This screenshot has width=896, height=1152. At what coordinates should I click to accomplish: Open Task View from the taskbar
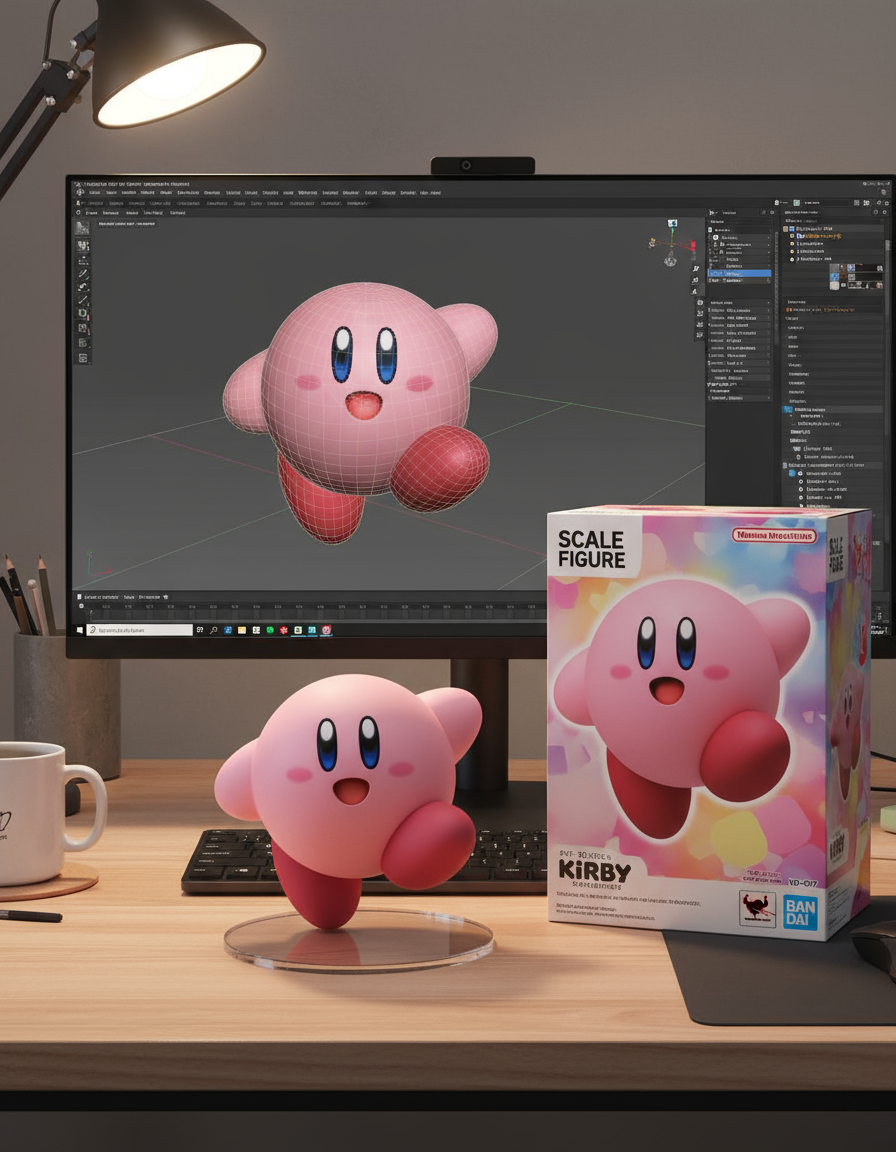click(x=200, y=630)
